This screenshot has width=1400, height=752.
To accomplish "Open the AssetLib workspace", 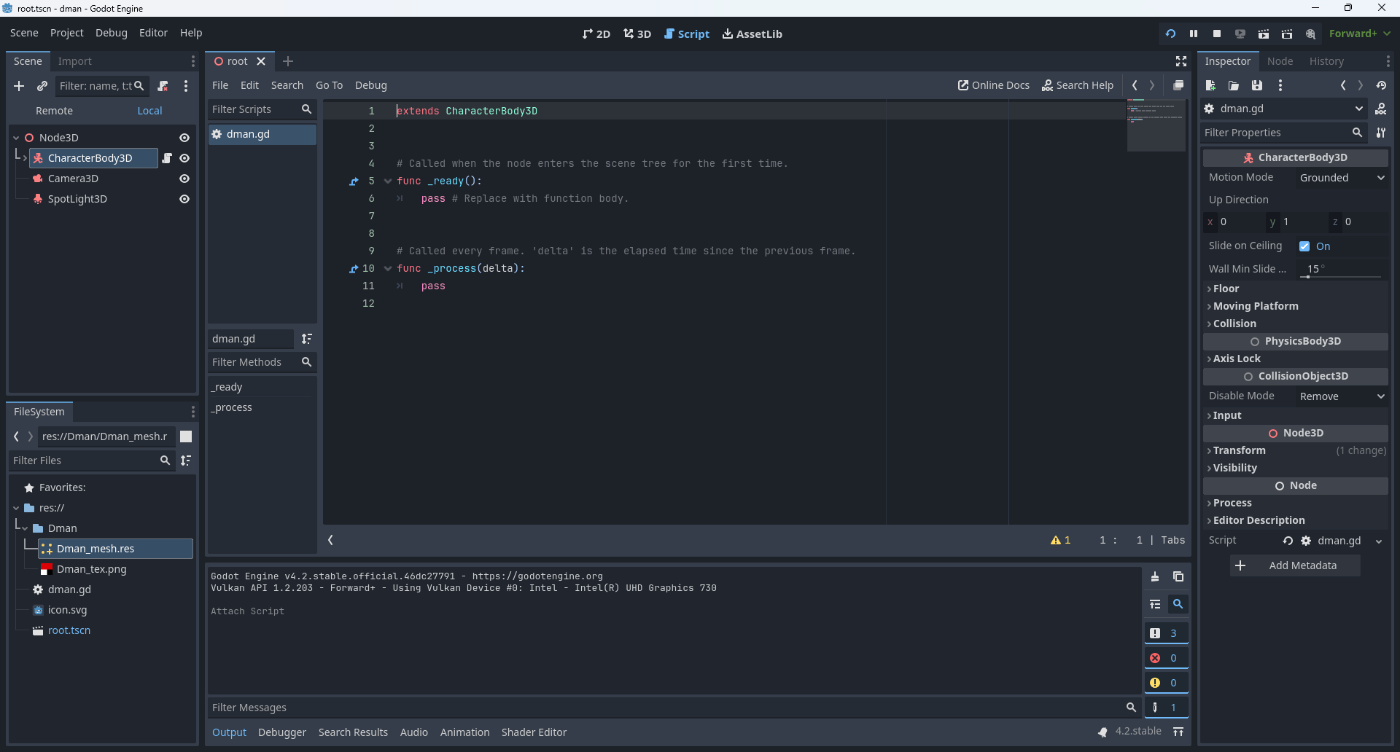I will pos(752,33).
